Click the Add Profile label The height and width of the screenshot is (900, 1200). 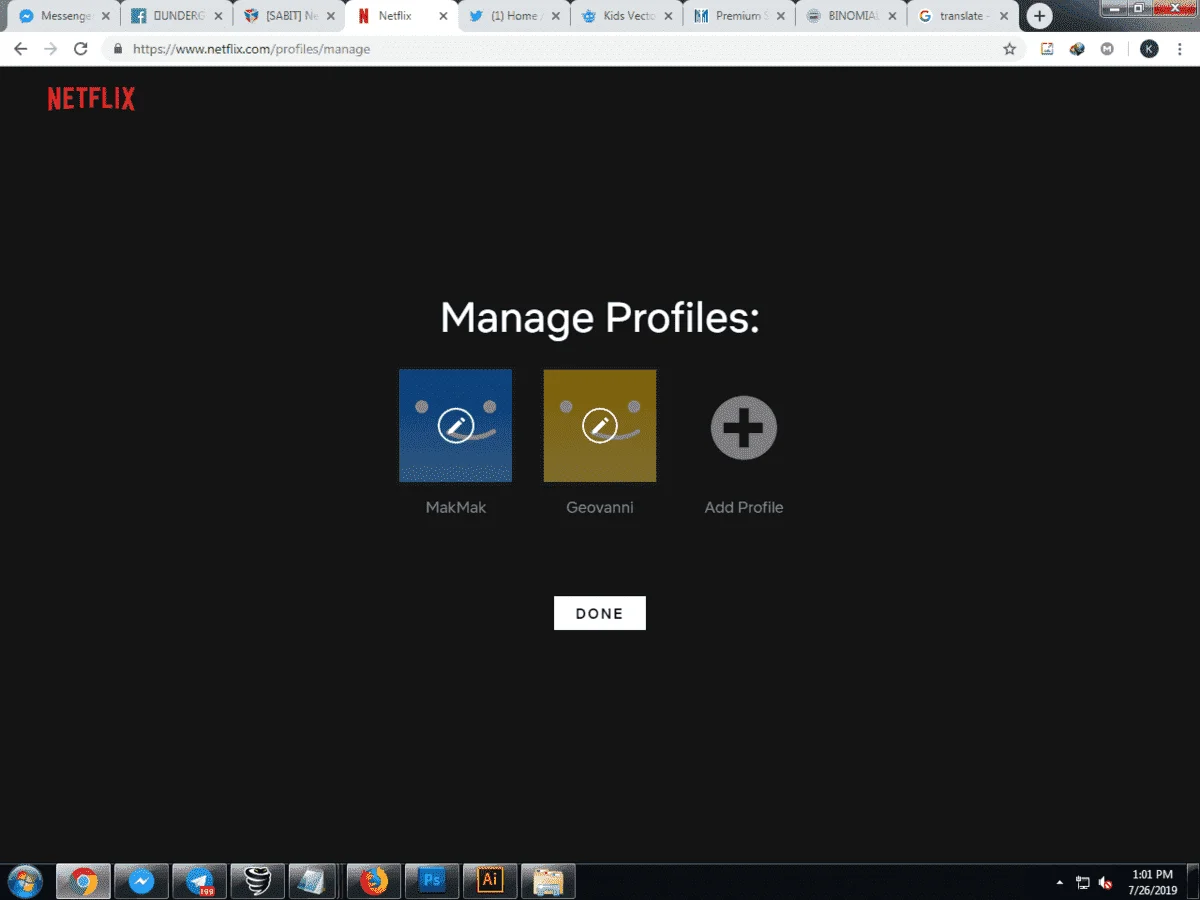[x=744, y=507]
